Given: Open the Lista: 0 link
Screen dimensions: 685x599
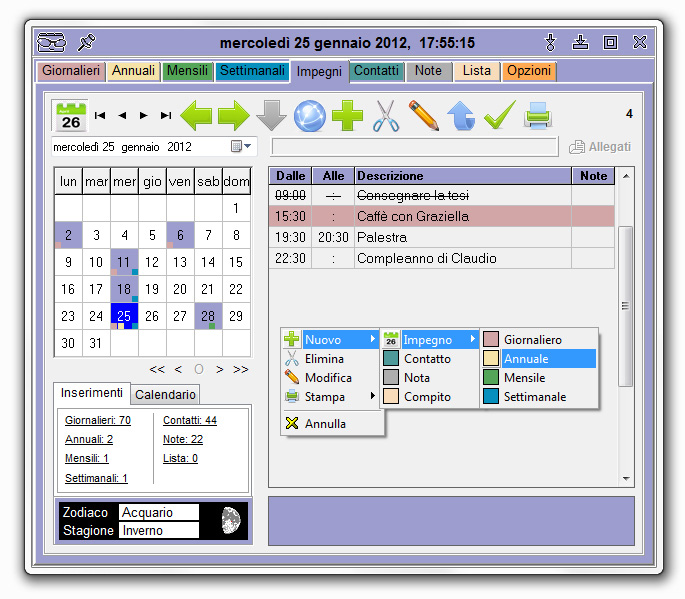Looking at the screenshot, I should pos(180,459).
